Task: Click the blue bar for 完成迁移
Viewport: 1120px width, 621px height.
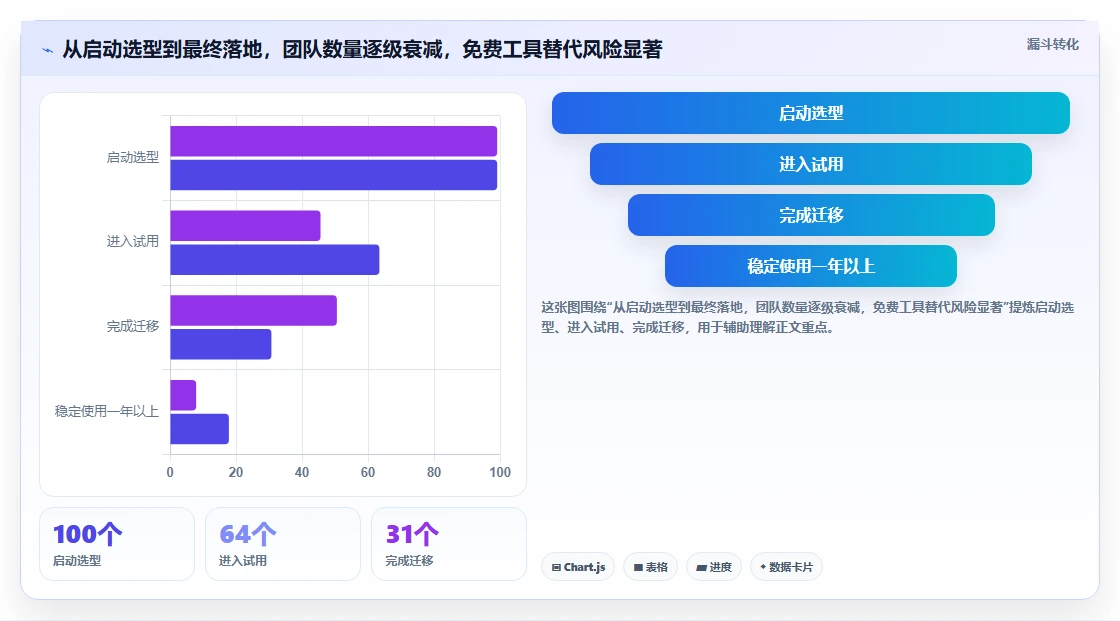Action: (x=221, y=344)
